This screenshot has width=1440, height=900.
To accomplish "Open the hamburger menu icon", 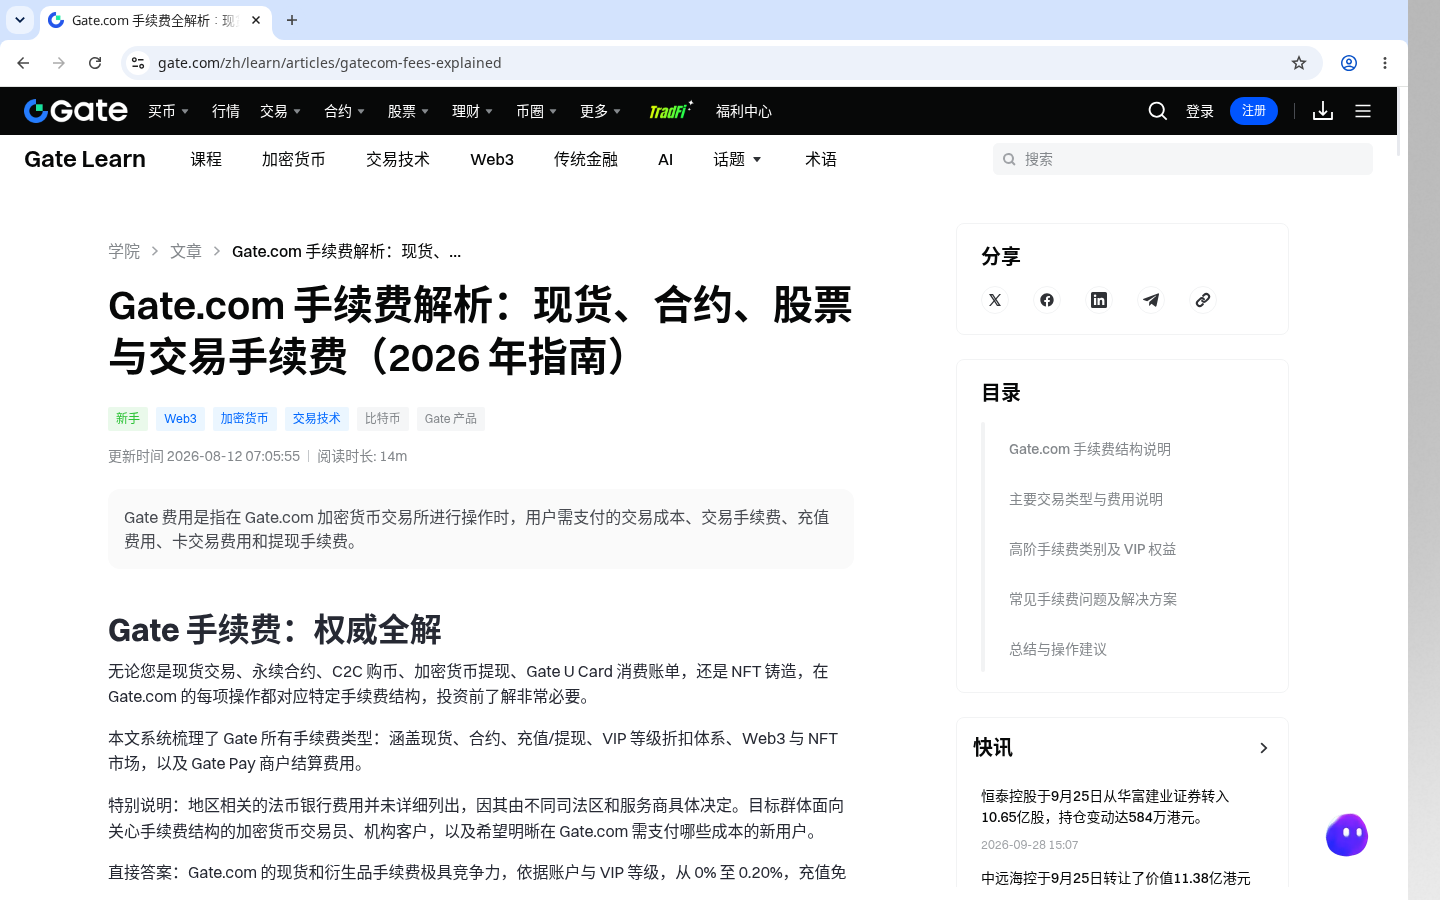I will tap(1363, 111).
